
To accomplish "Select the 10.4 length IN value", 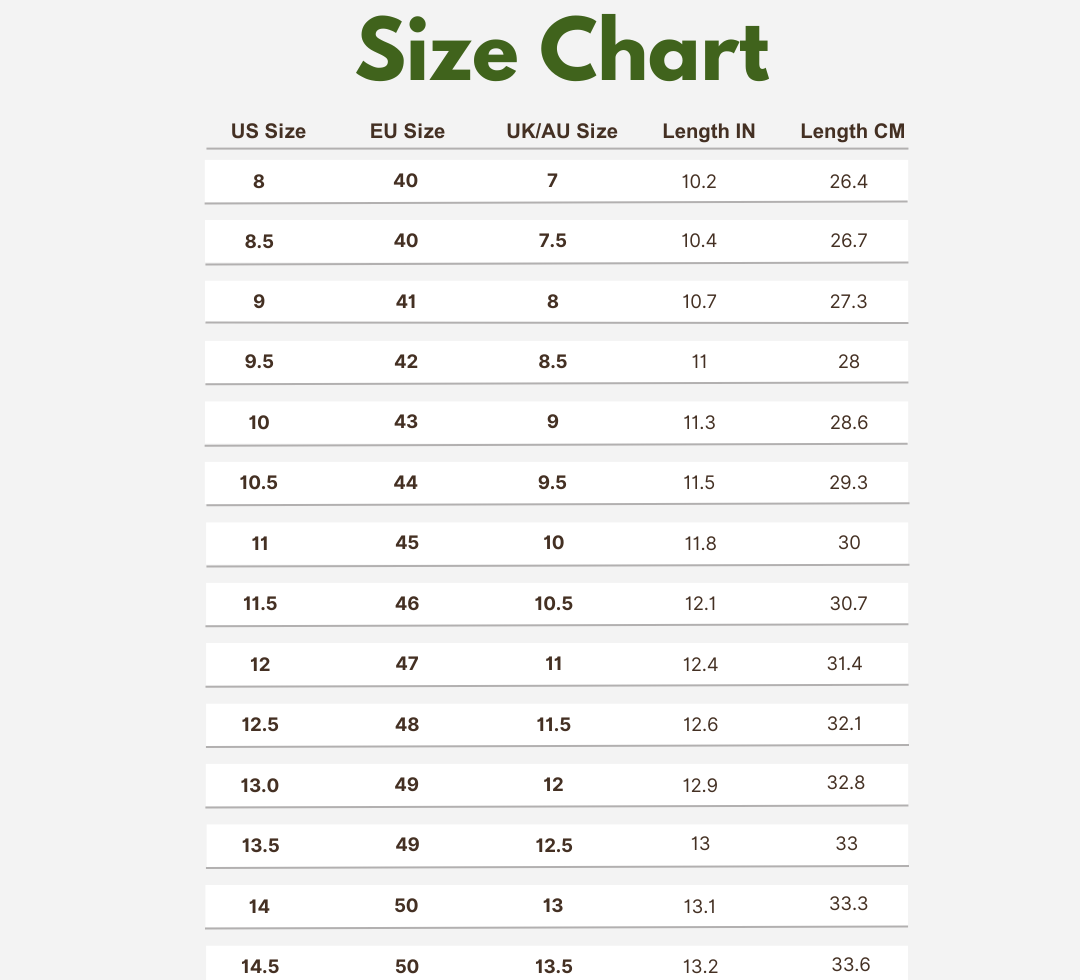I will click(700, 241).
